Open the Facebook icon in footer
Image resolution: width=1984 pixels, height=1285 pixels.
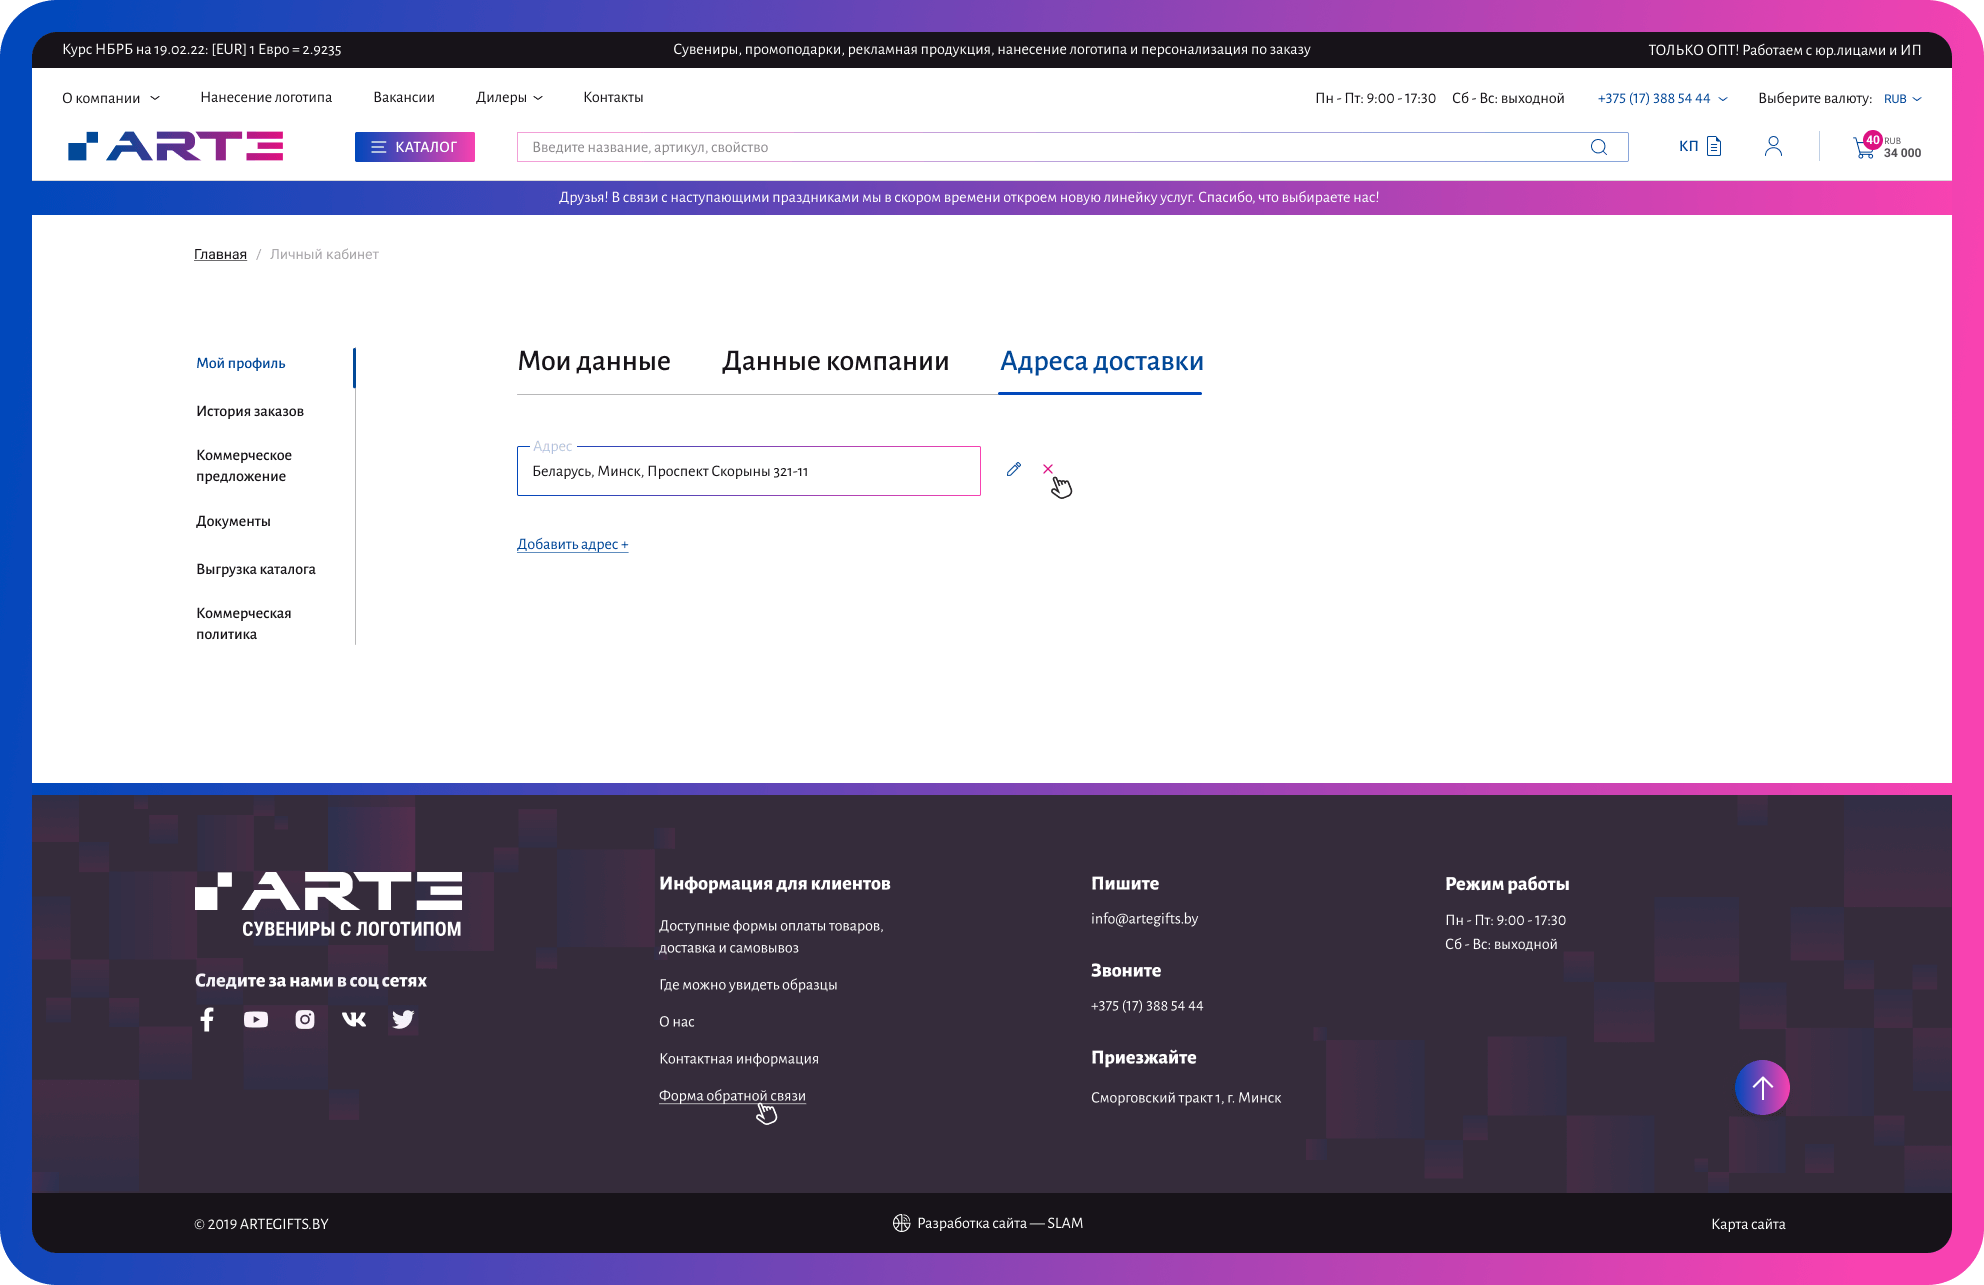click(x=207, y=1019)
